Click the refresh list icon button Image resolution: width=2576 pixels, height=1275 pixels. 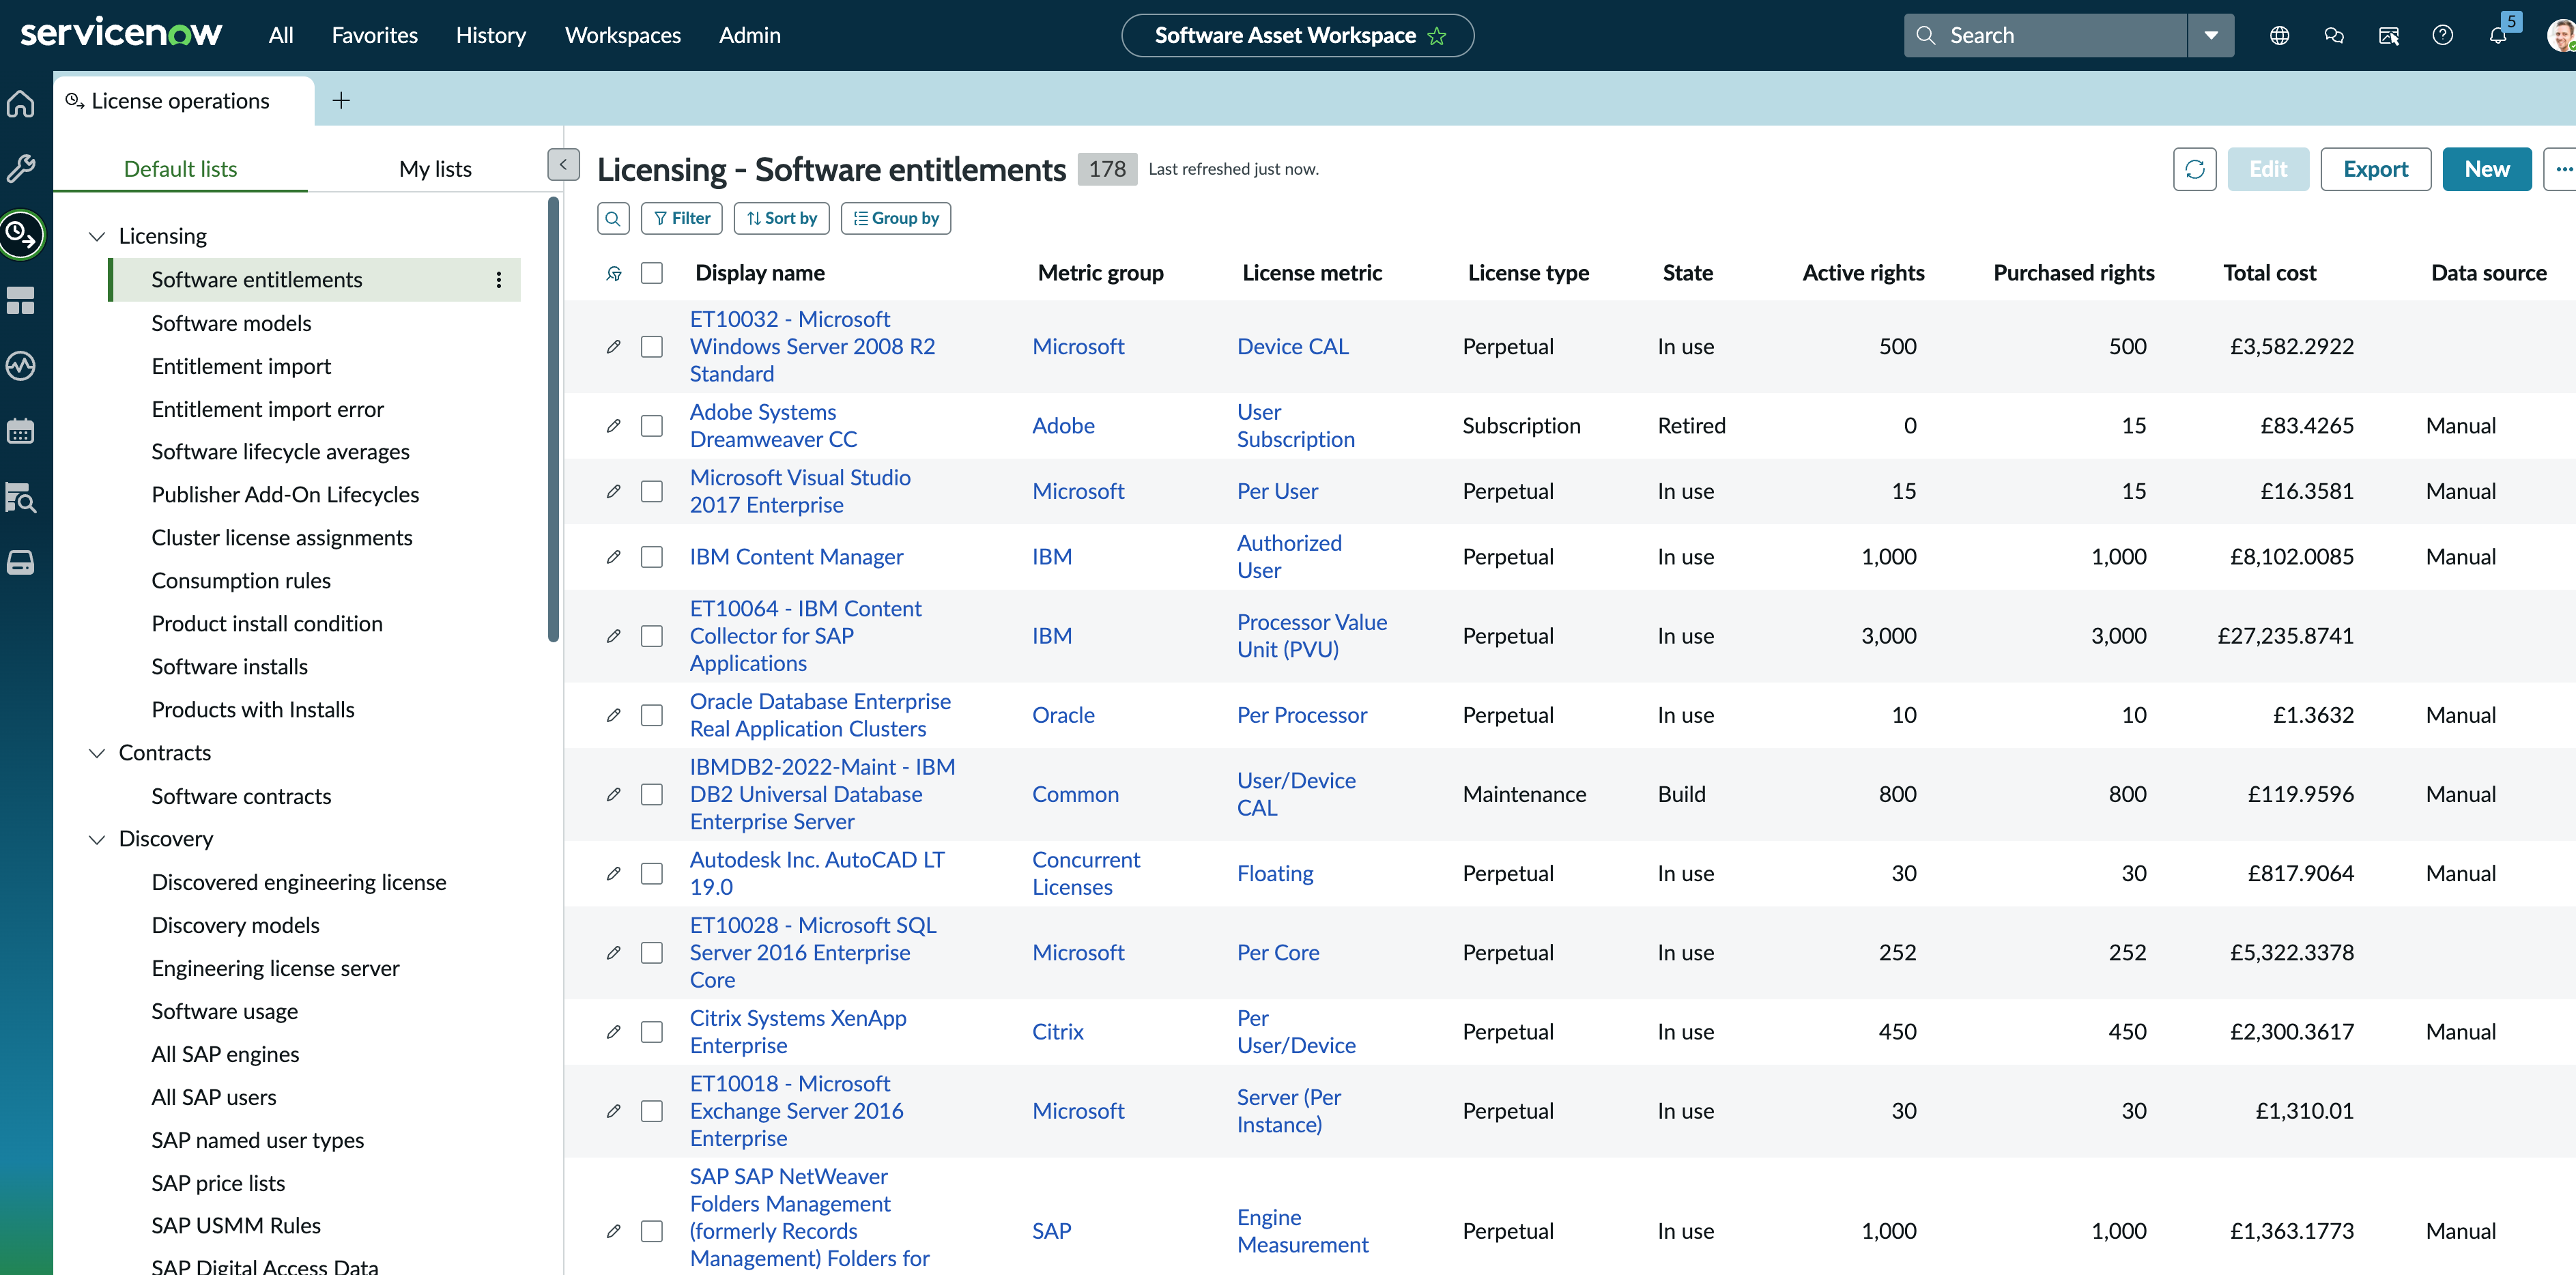(2194, 169)
